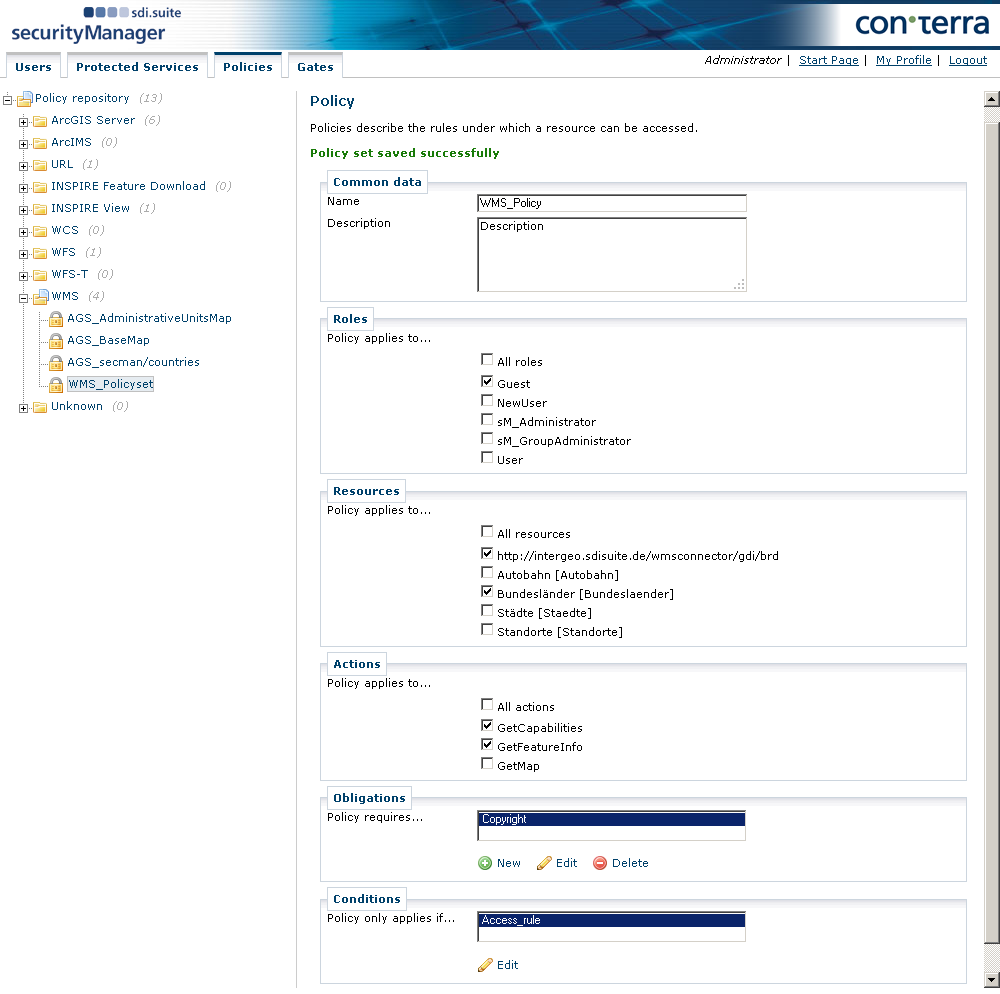Click the padlock icon beside WMS_Policyset
This screenshot has height=994, width=1000.
click(x=55, y=384)
